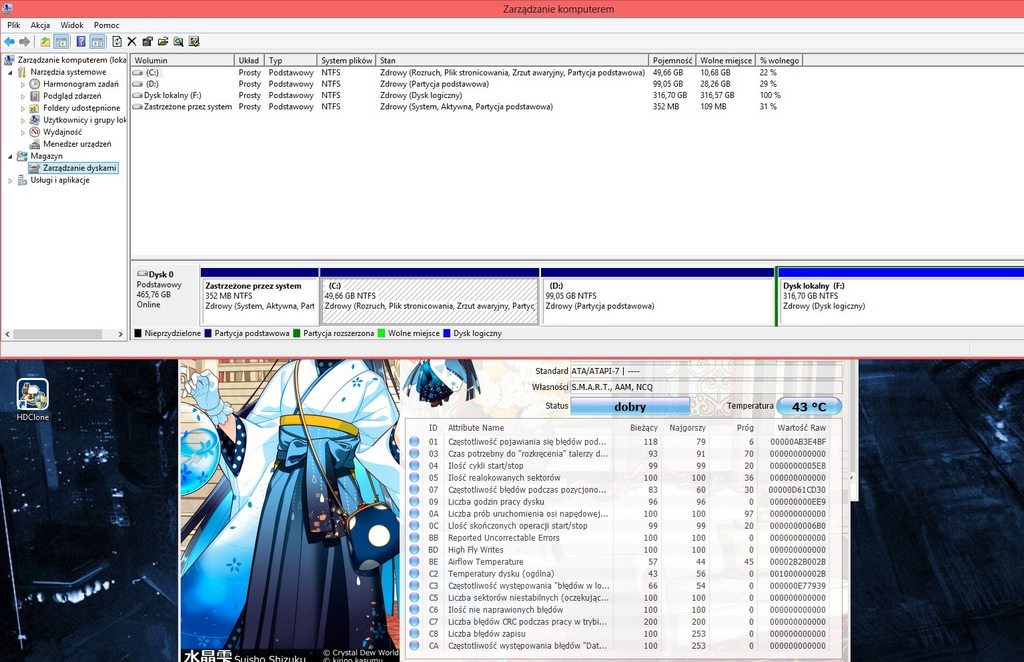Click the Usługi i aplikacje tree icon
The width and height of the screenshot is (1024, 662).
click(x=22, y=180)
